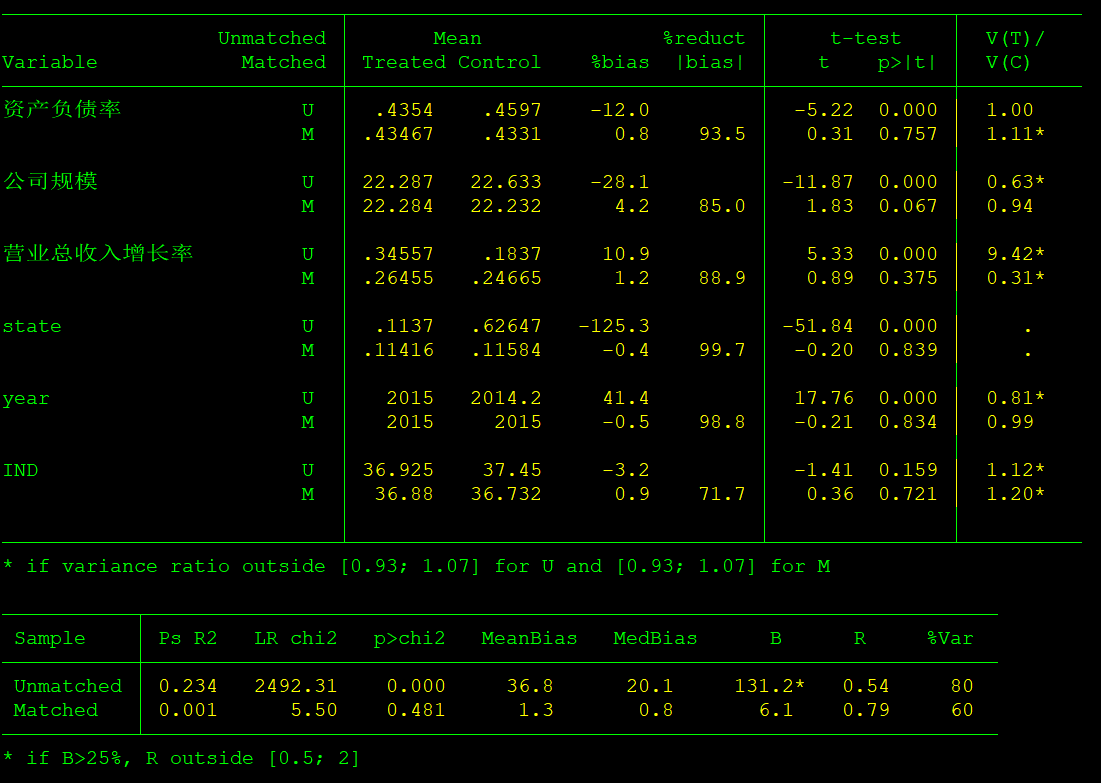Select the 'p>|t|' column header
Viewport: 1101px width, 783px height.
tap(907, 62)
